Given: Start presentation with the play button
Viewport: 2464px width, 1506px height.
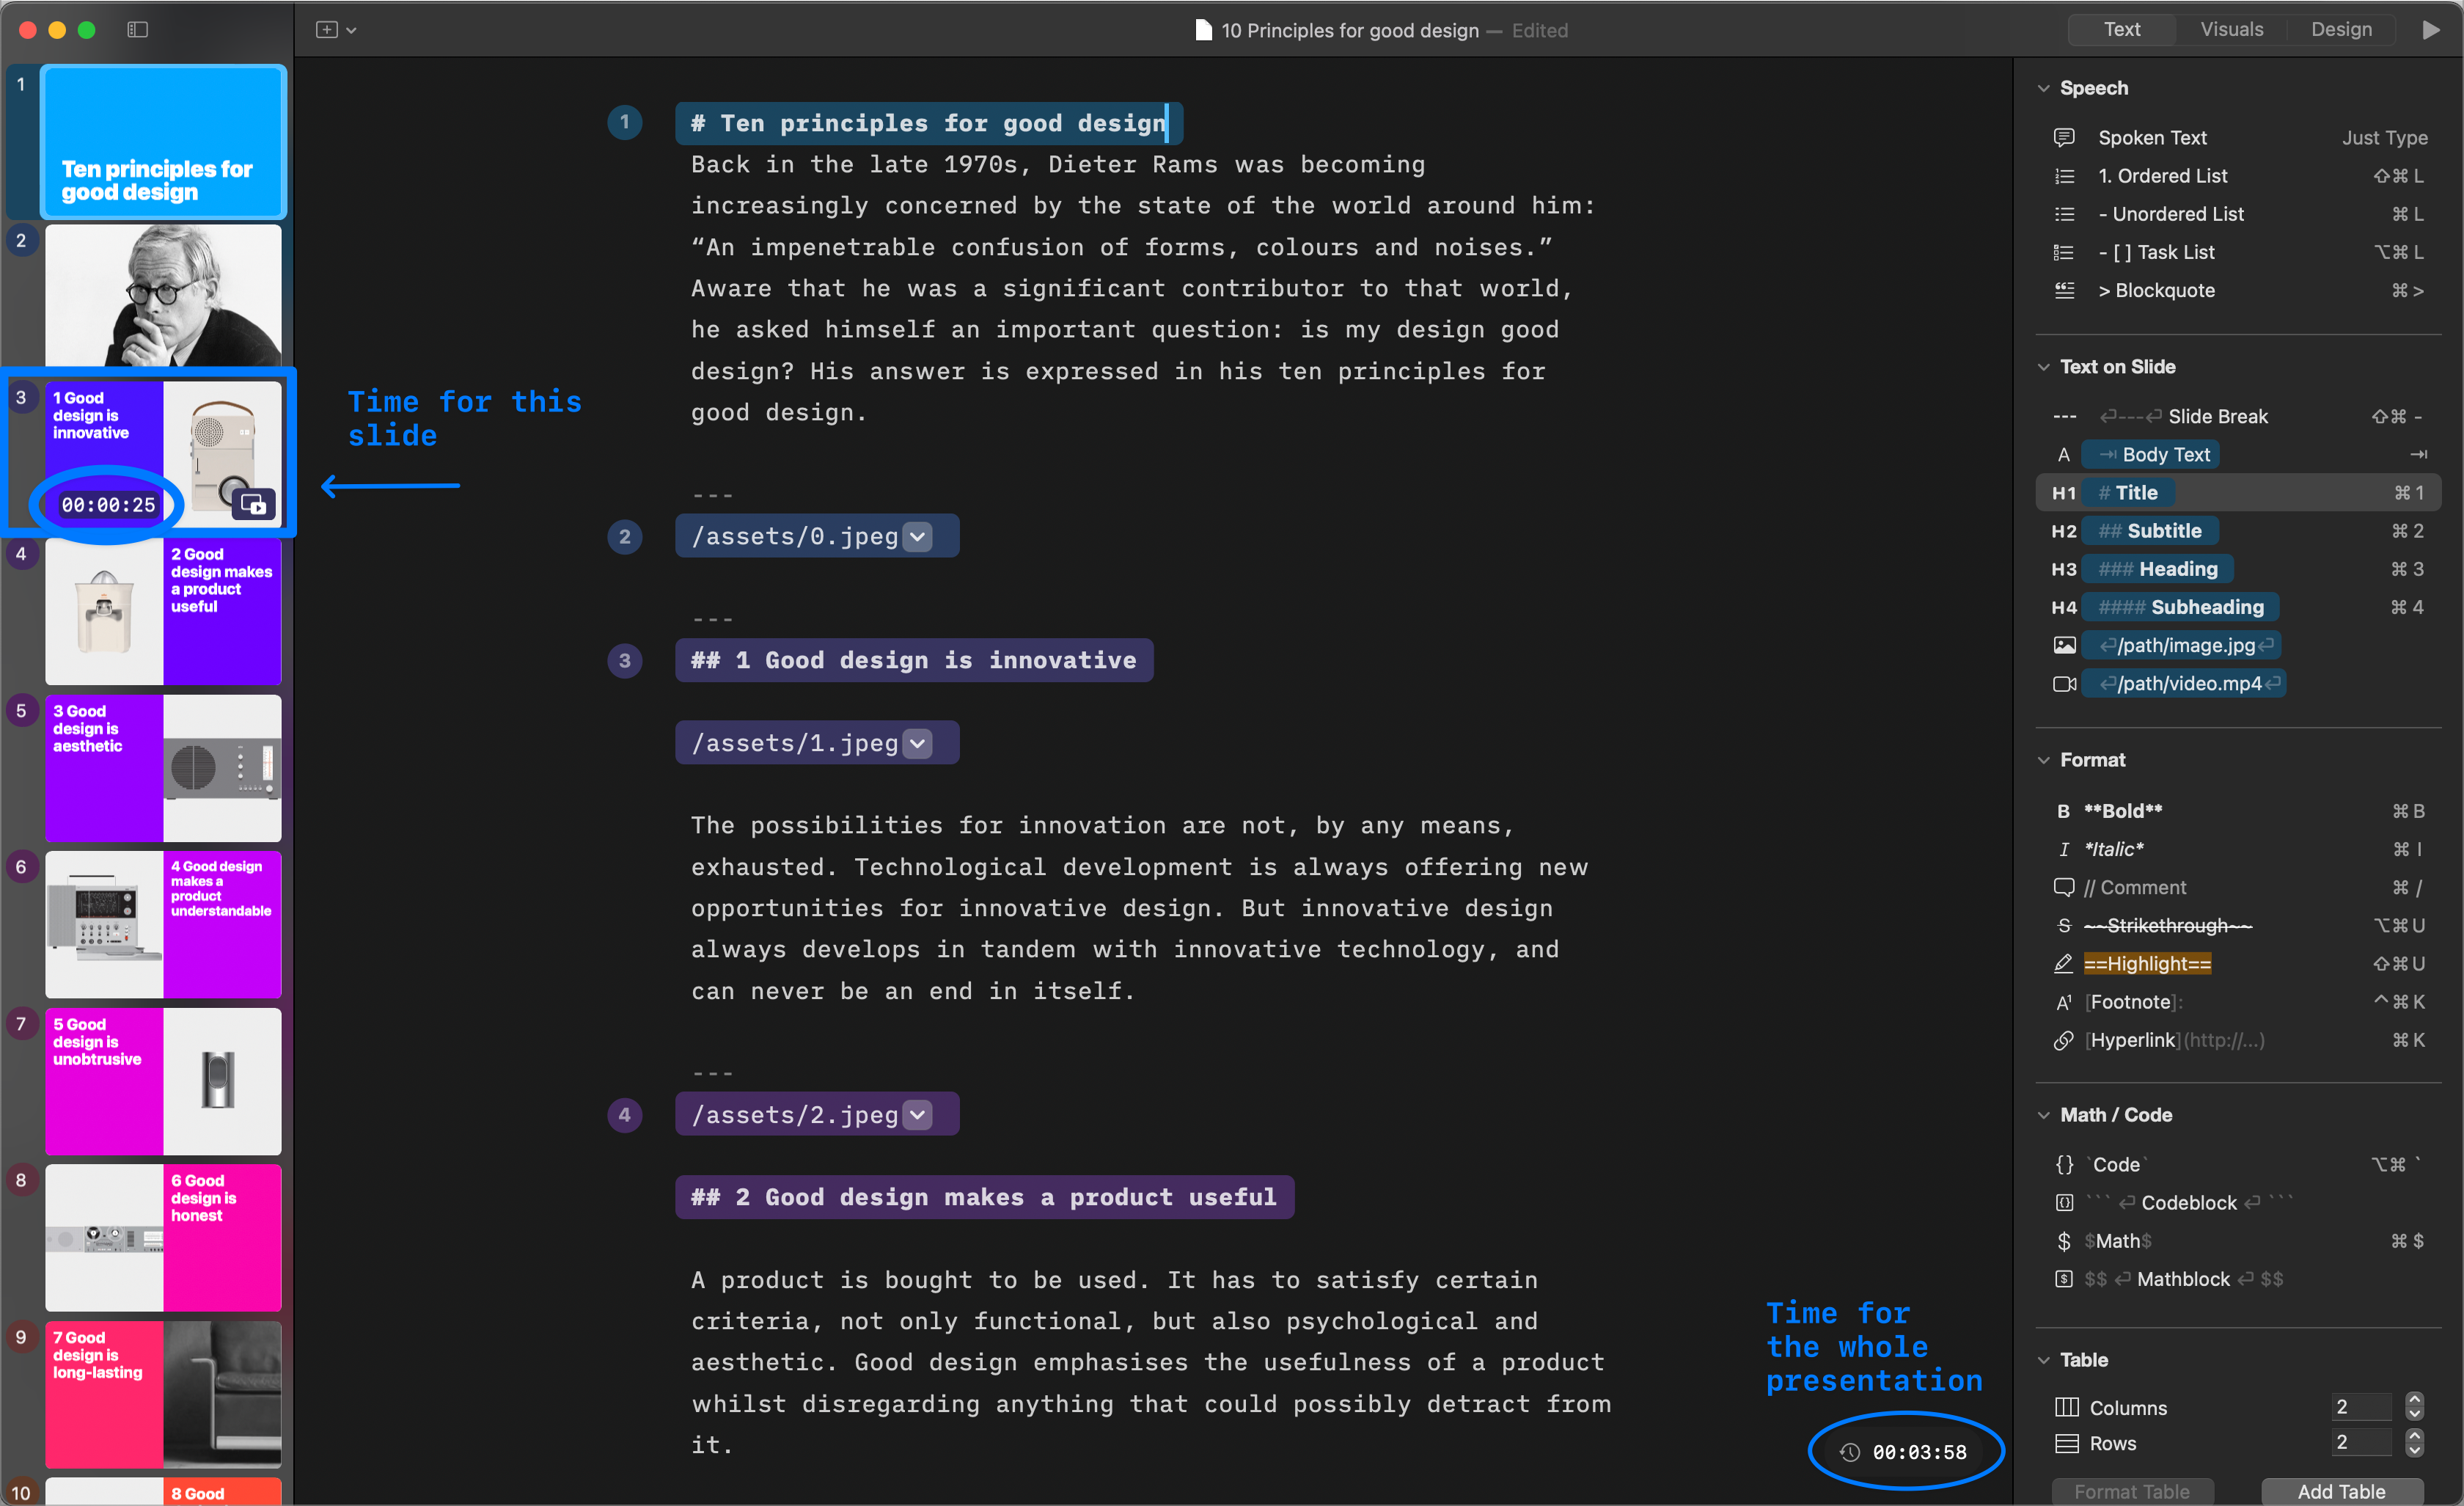Looking at the screenshot, I should 2430,30.
